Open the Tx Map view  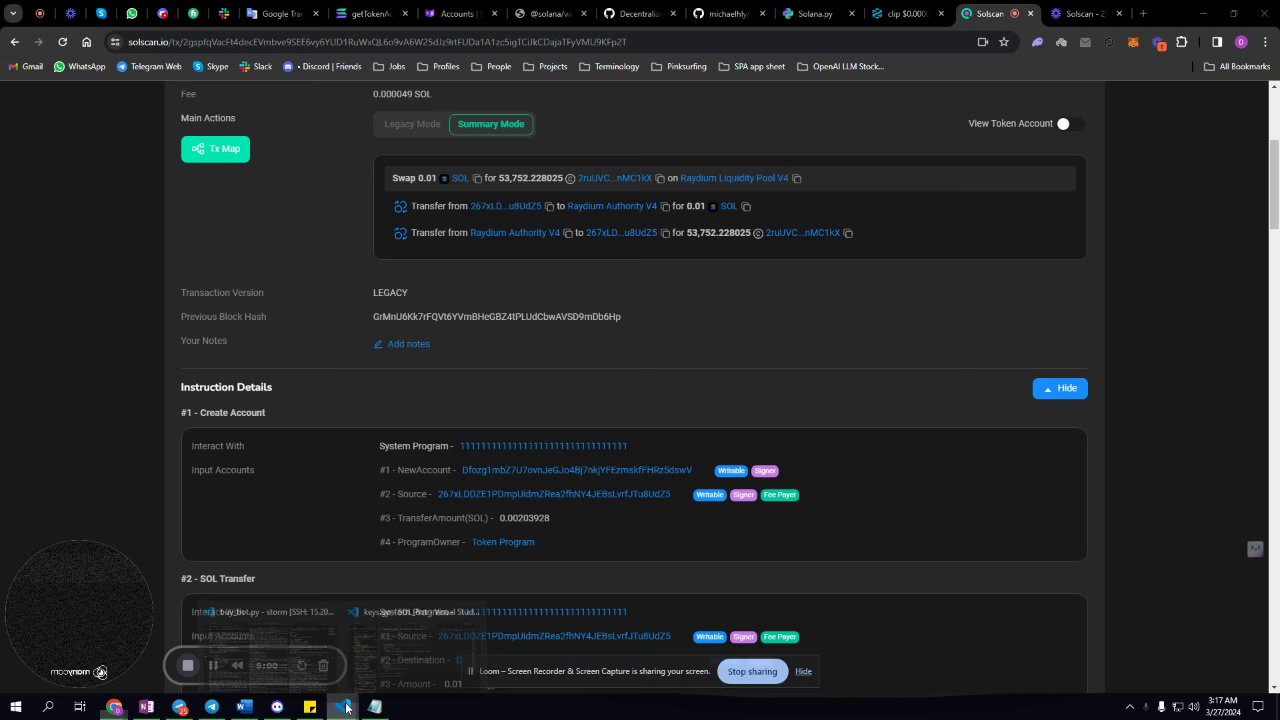point(215,149)
